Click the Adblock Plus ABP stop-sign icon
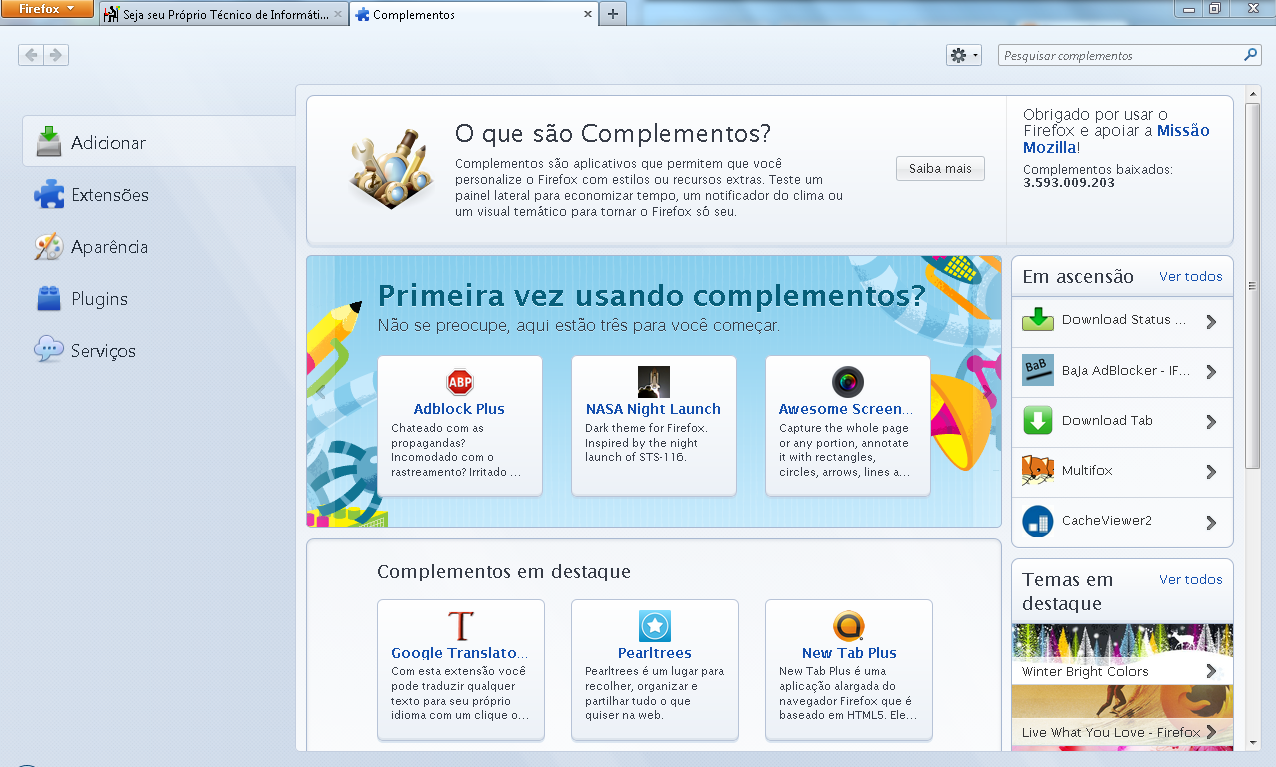This screenshot has height=767, width=1276. click(460, 382)
